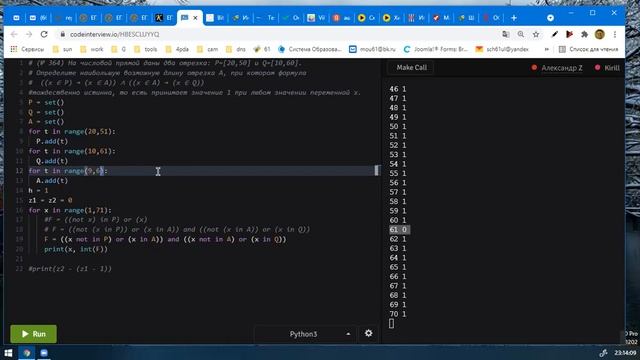Click the line print(x, int(F))
640x360 pixels.
click(76, 249)
